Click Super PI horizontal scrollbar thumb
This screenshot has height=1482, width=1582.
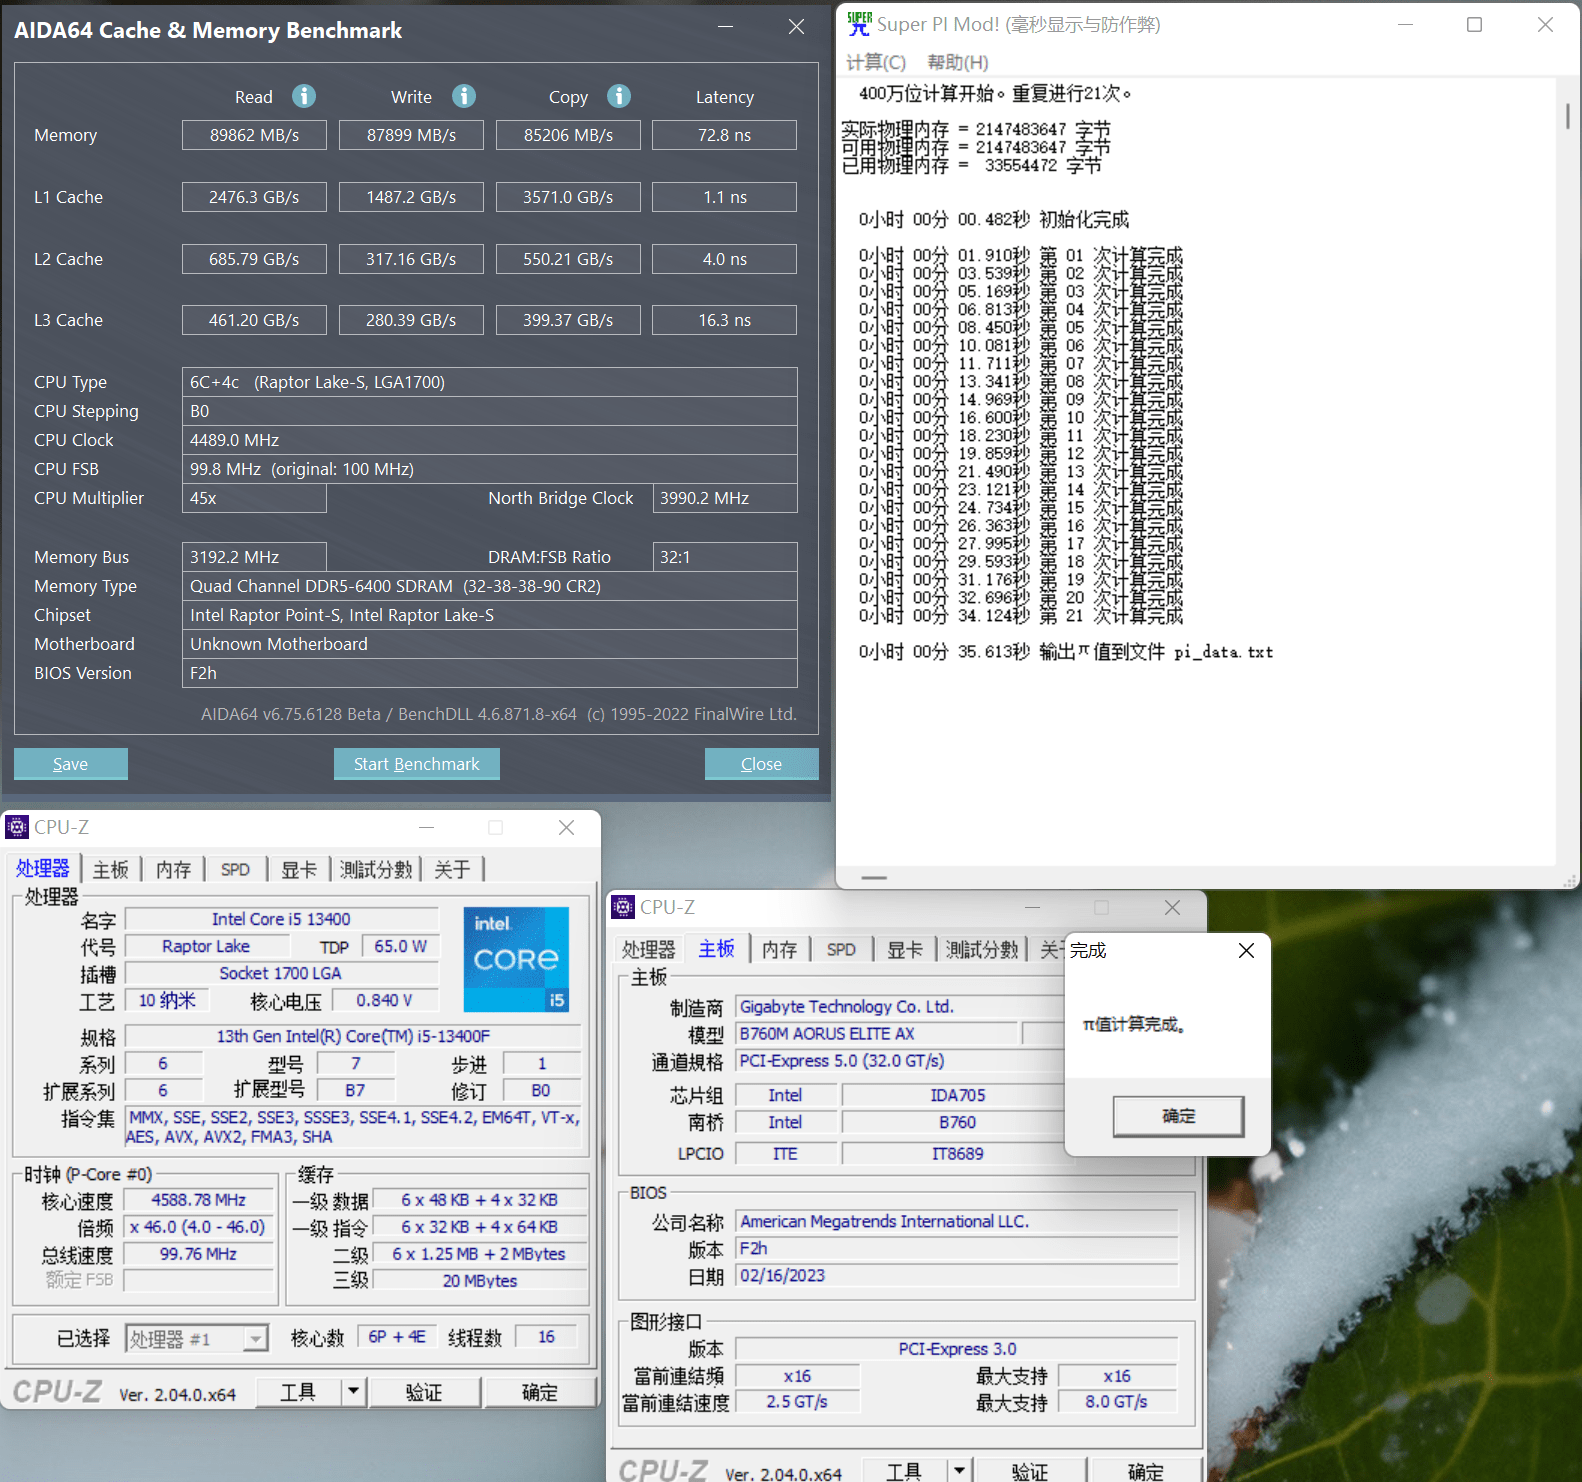tap(874, 878)
